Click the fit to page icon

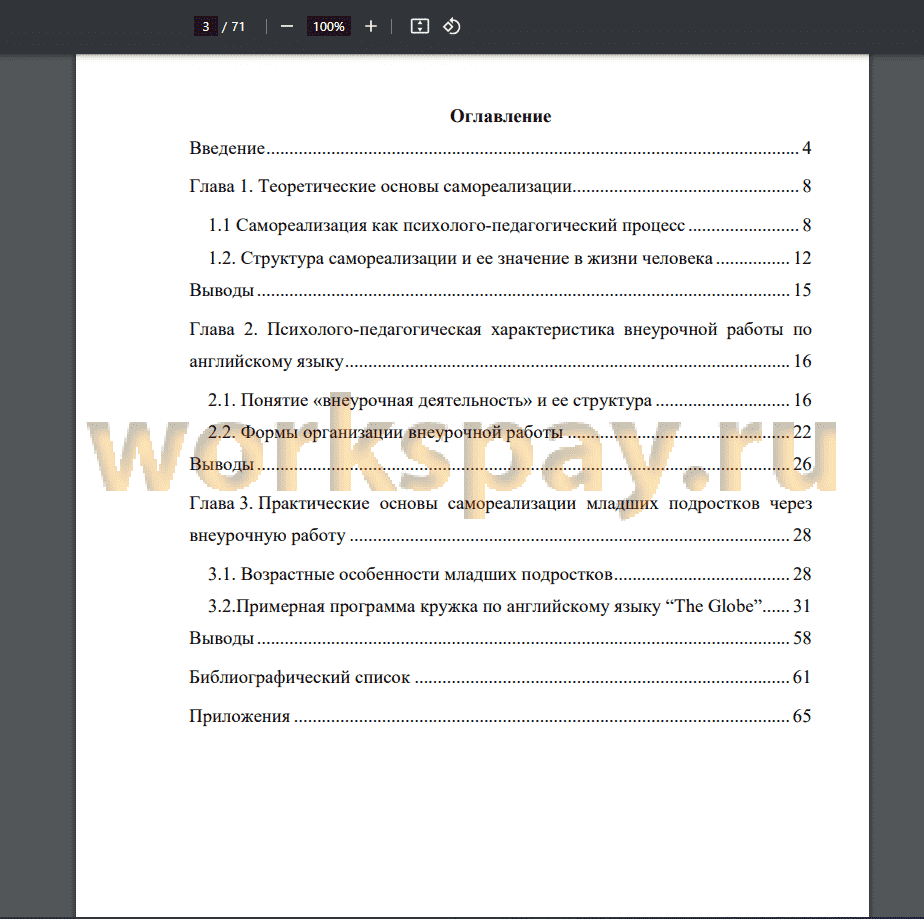[420, 27]
